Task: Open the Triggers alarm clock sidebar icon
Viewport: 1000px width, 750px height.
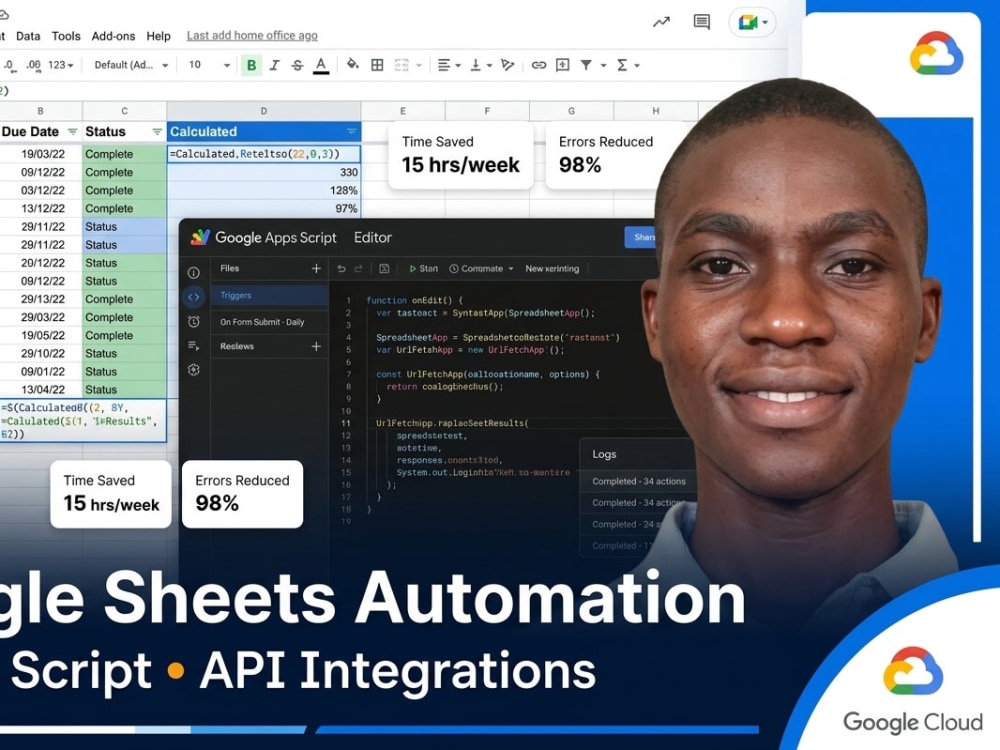Action: 194,321
